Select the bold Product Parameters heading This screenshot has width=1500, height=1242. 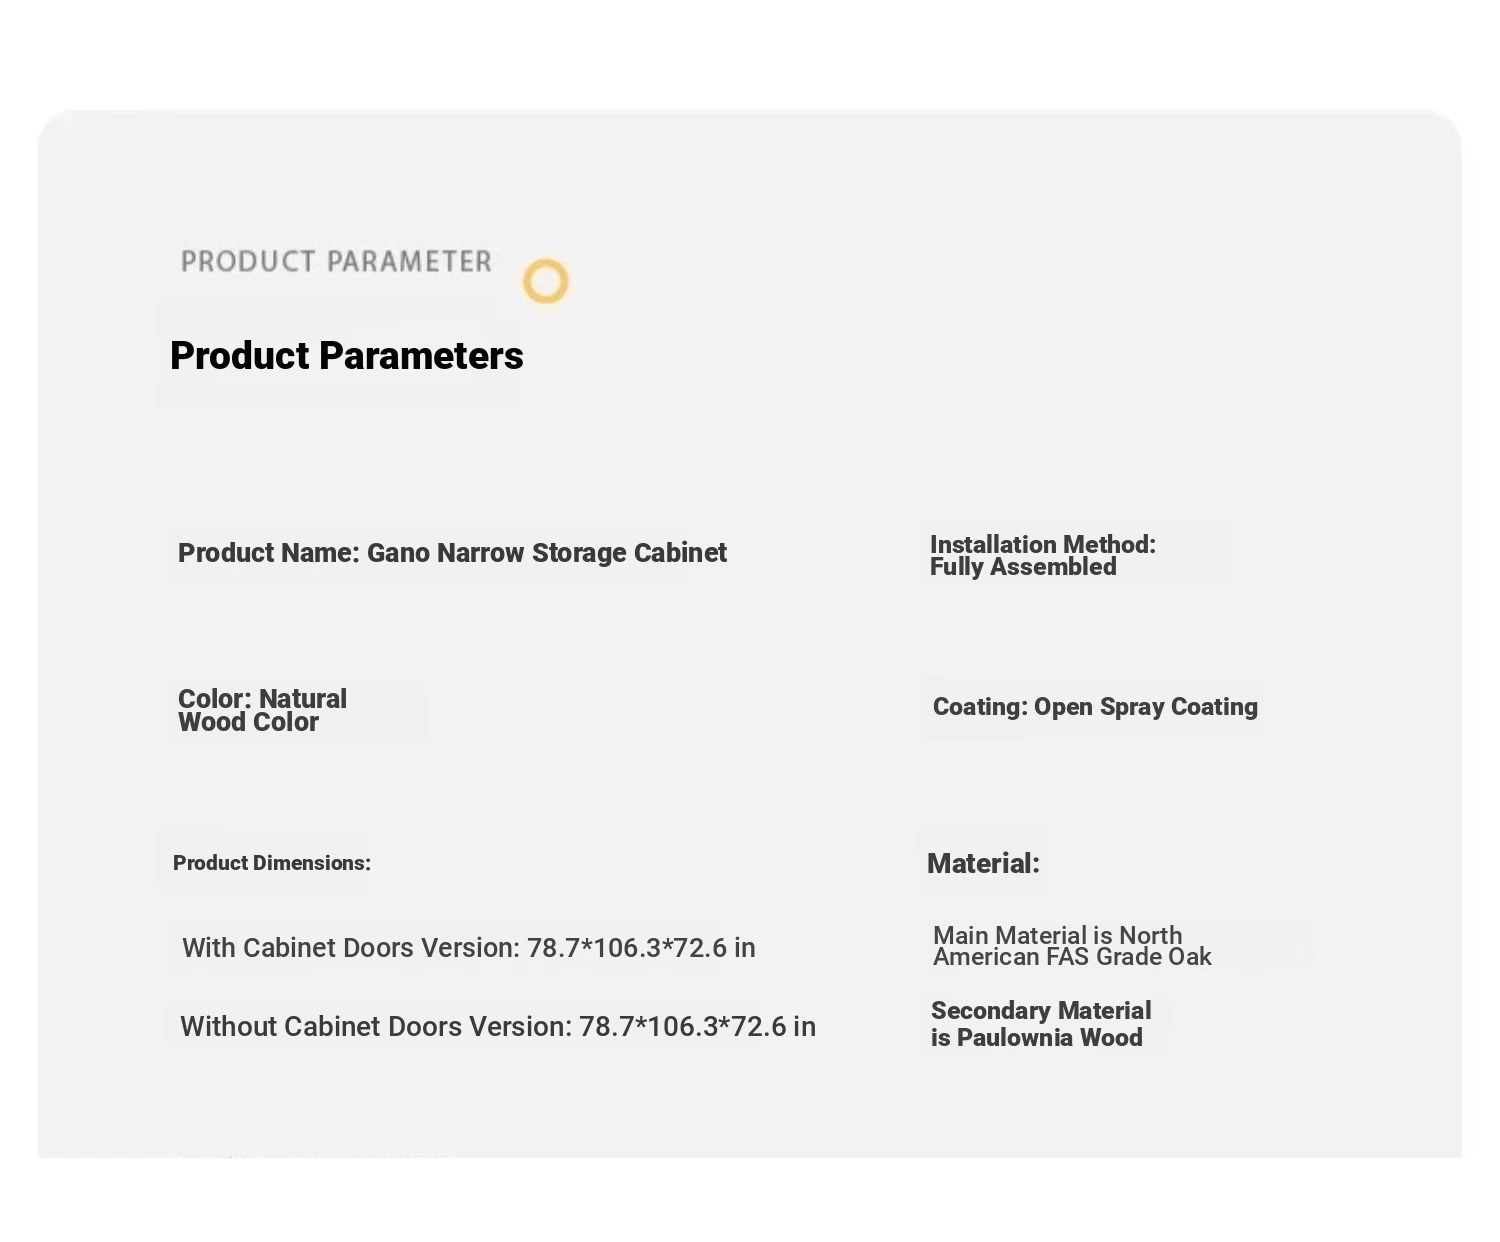tap(346, 356)
